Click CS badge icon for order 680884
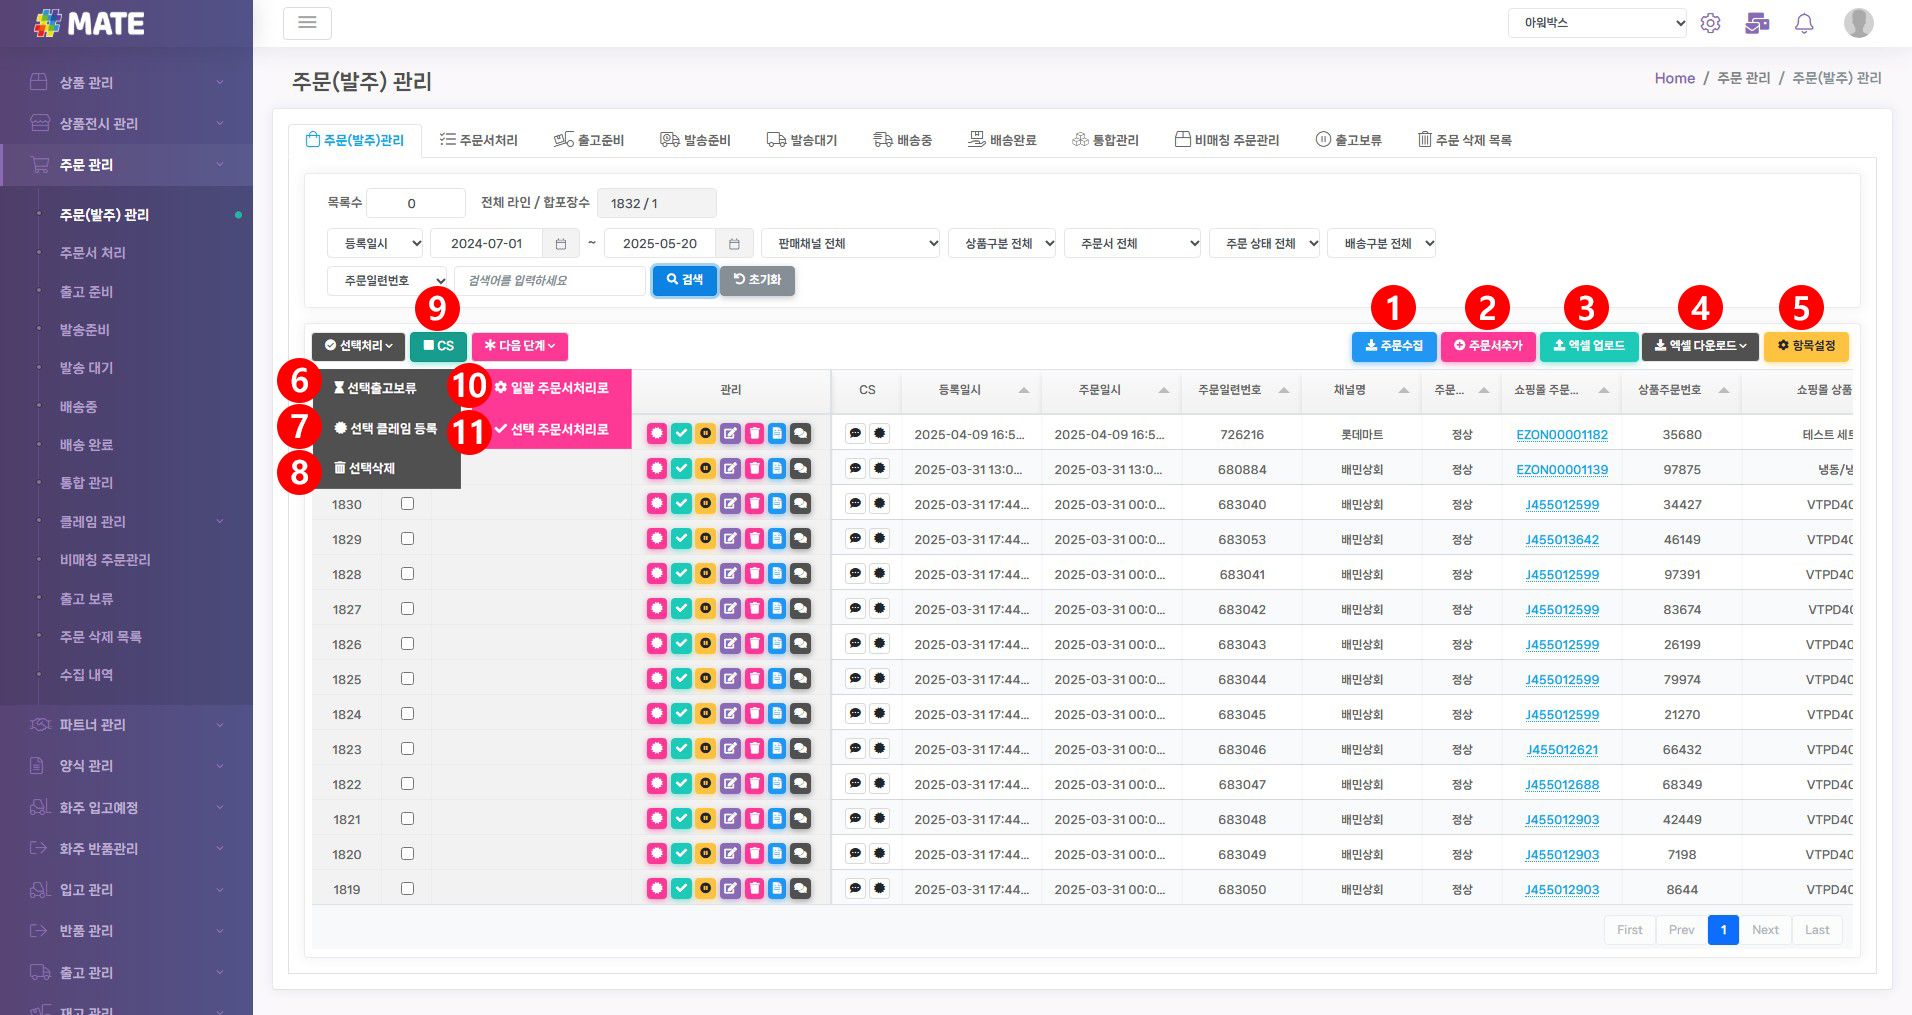1912x1015 pixels. click(x=879, y=468)
